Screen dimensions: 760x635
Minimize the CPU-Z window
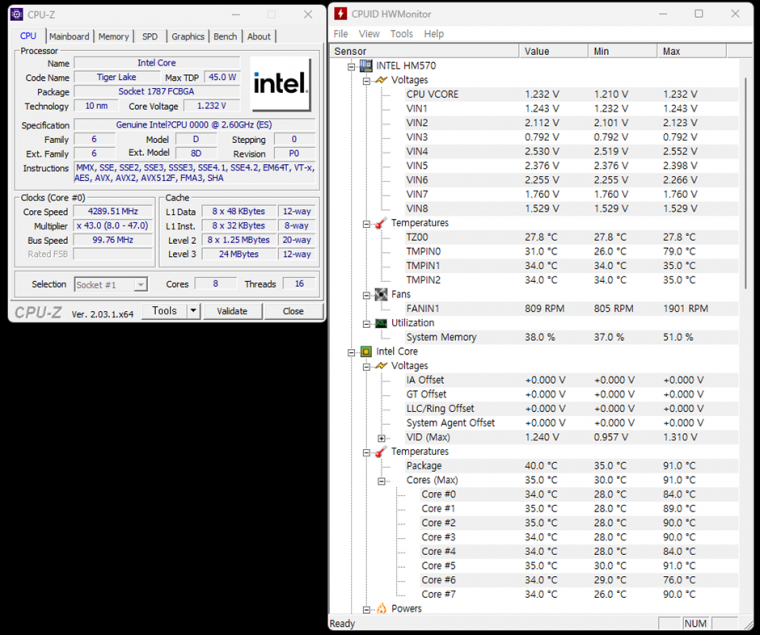click(236, 15)
